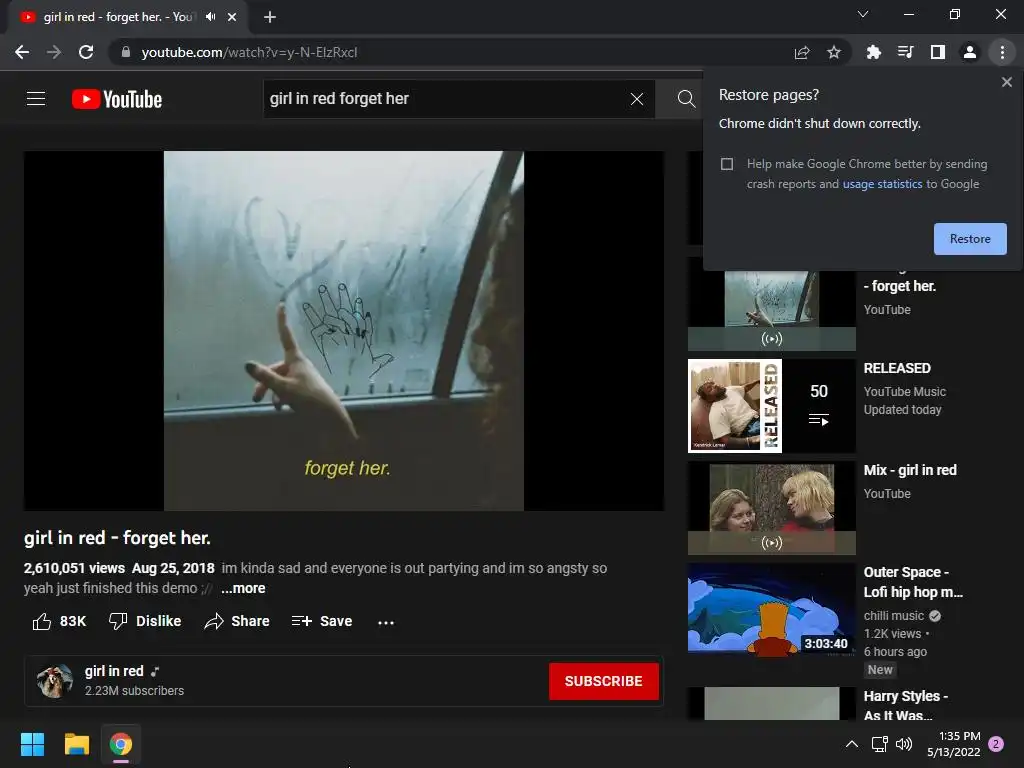Open the more actions ellipsis under the video
The height and width of the screenshot is (768, 1024).
(x=386, y=622)
